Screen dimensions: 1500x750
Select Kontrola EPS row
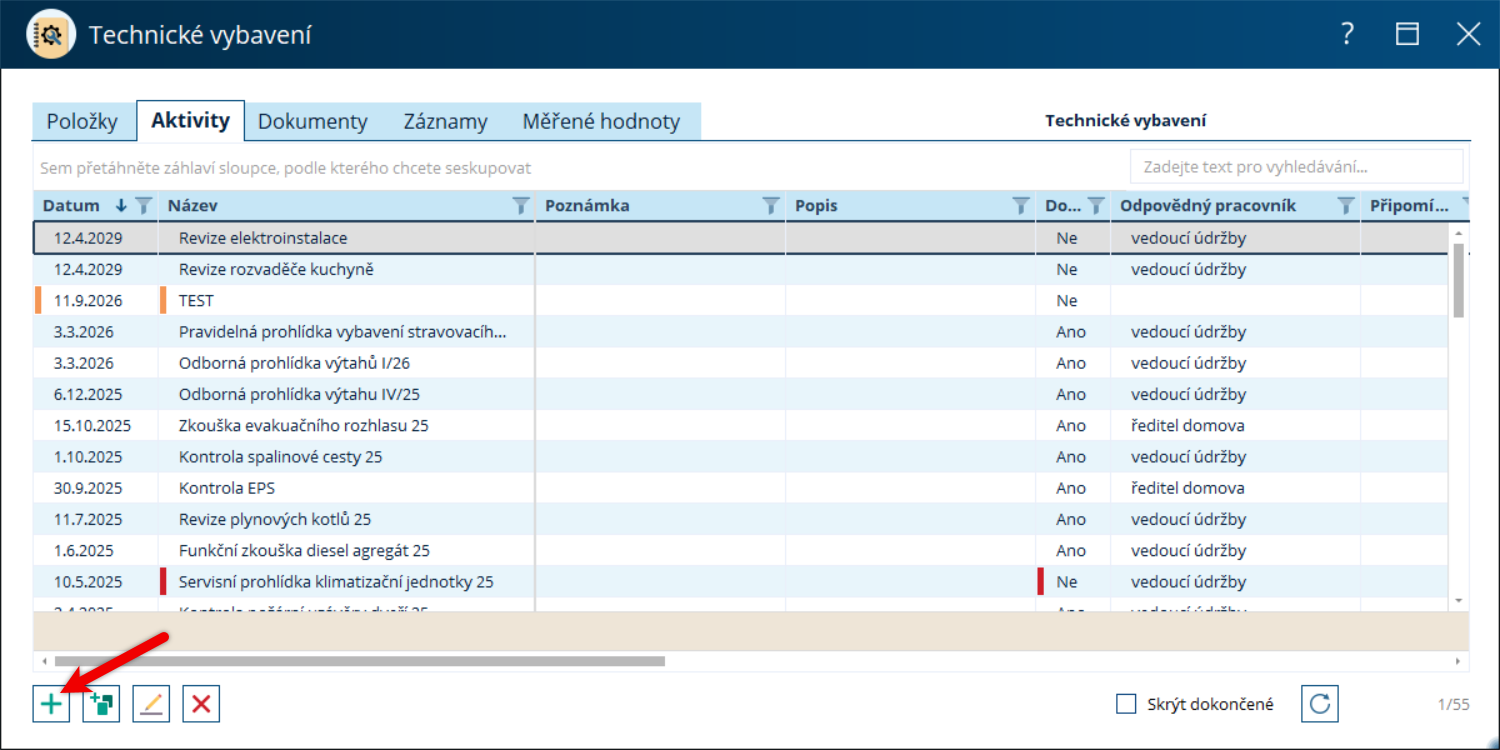pos(742,488)
